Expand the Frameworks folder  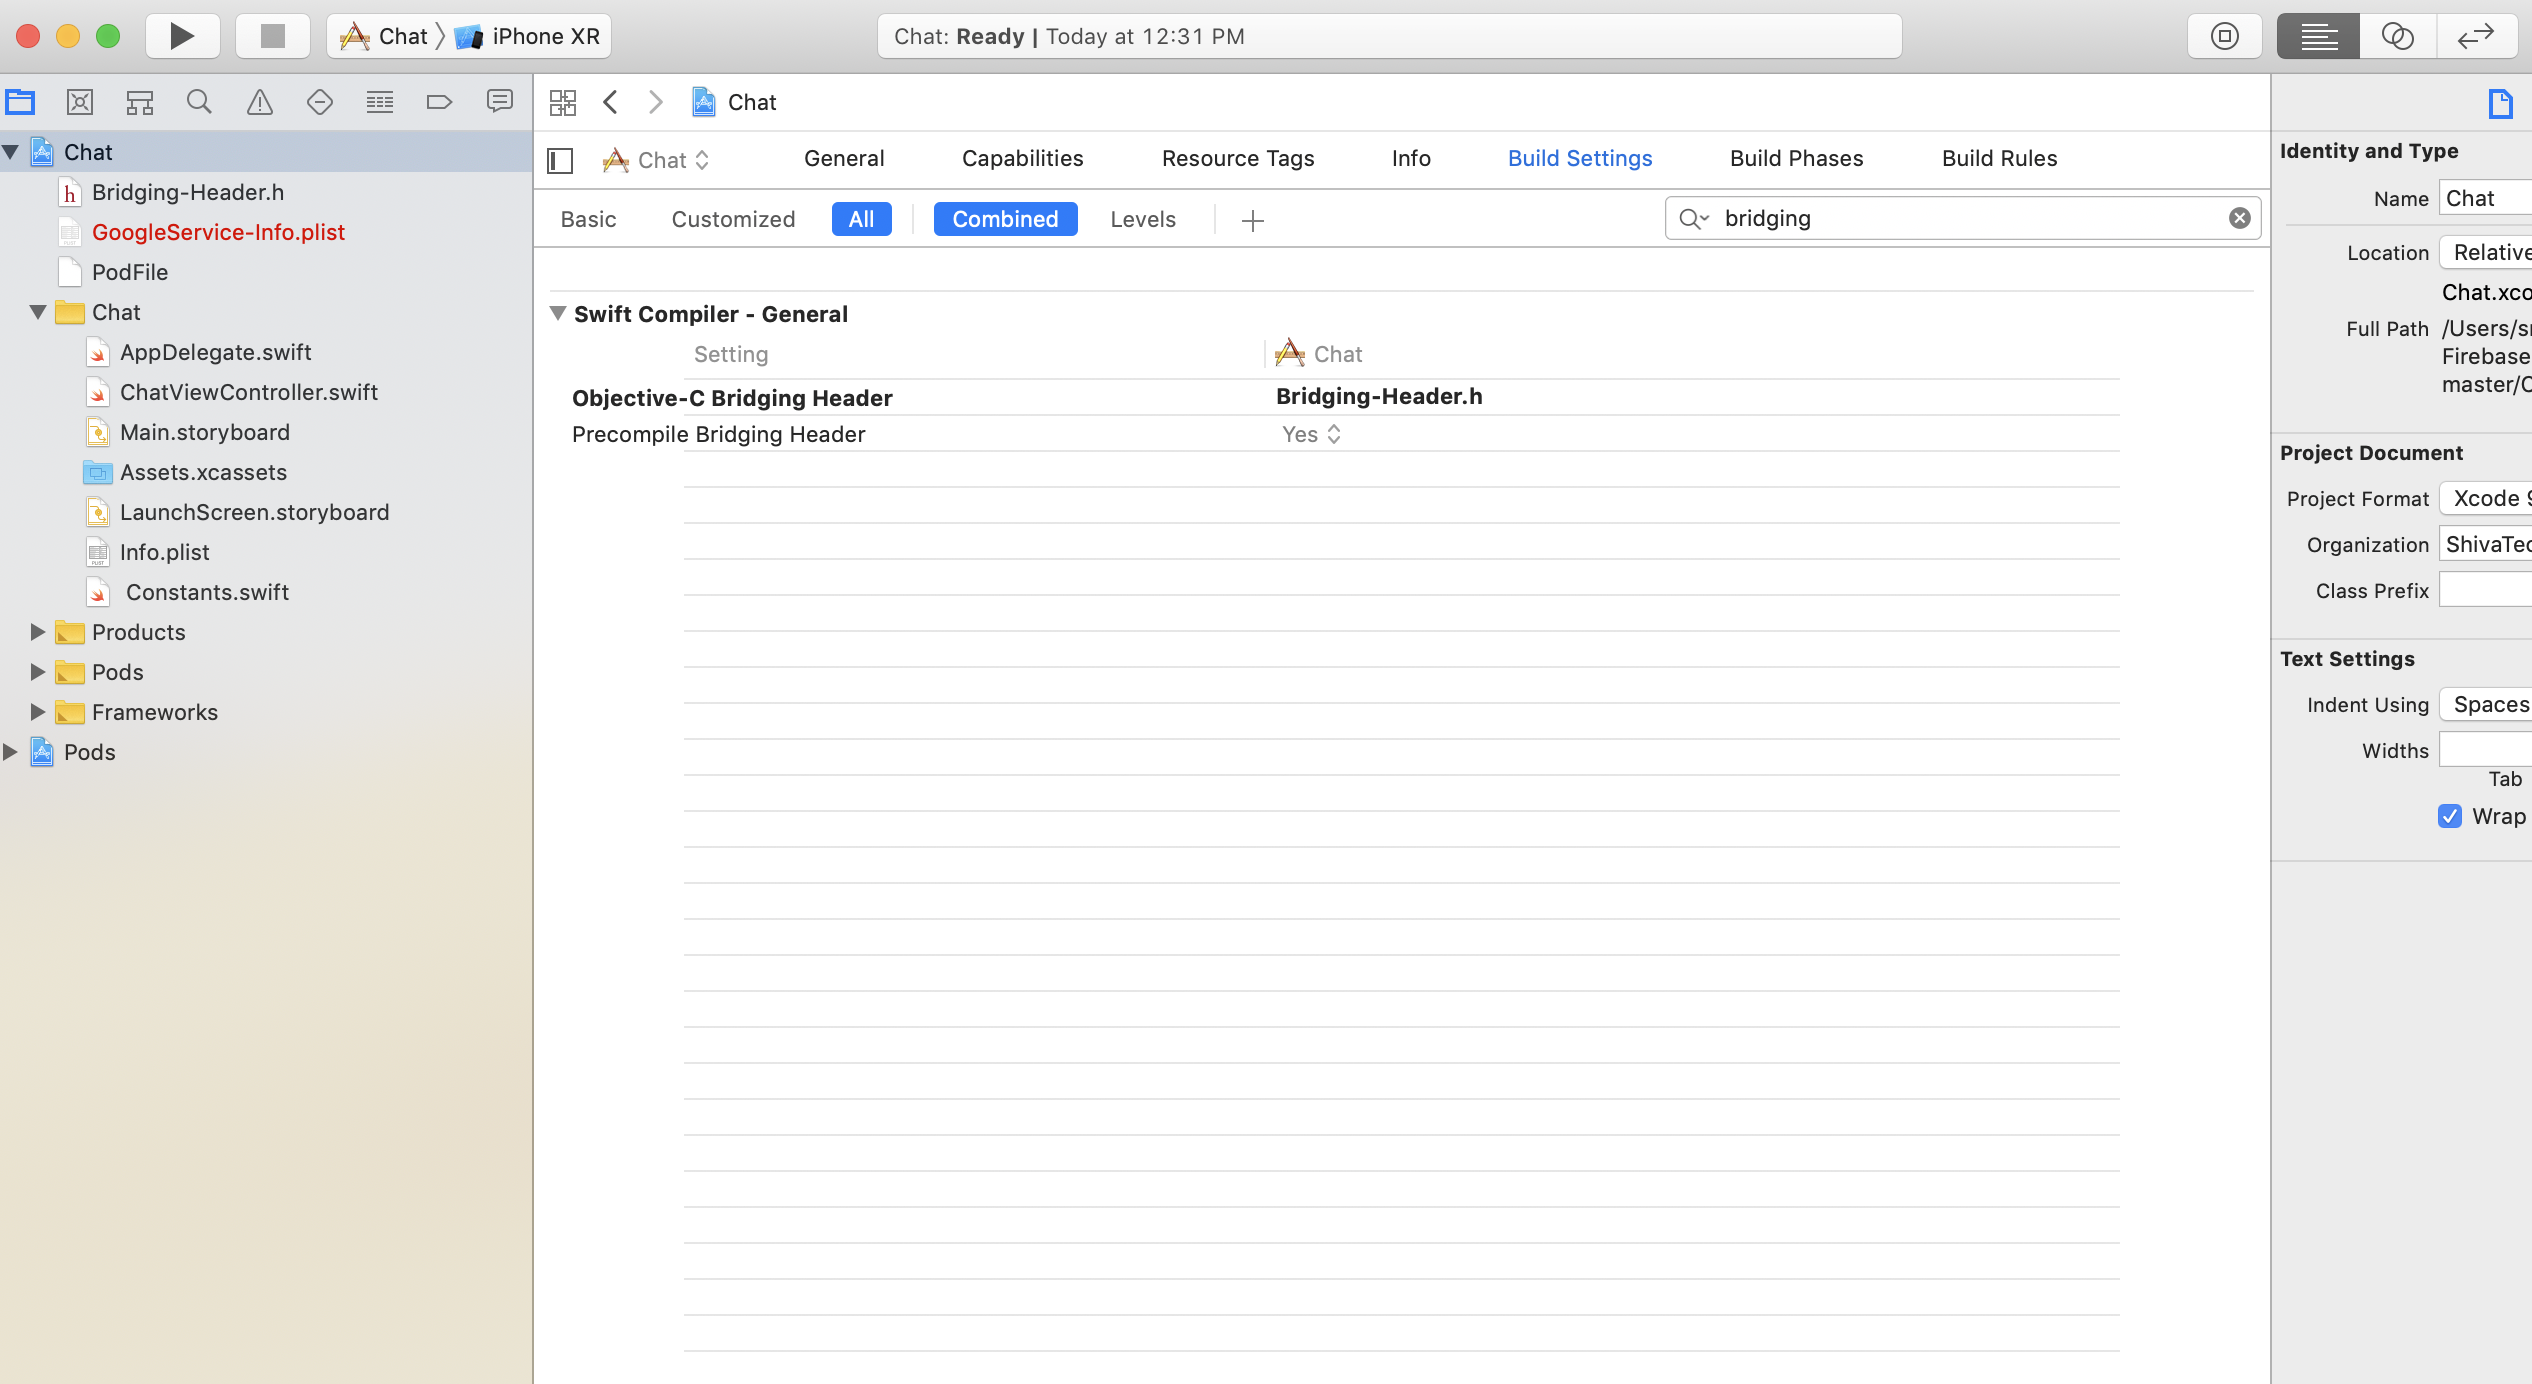click(38, 712)
